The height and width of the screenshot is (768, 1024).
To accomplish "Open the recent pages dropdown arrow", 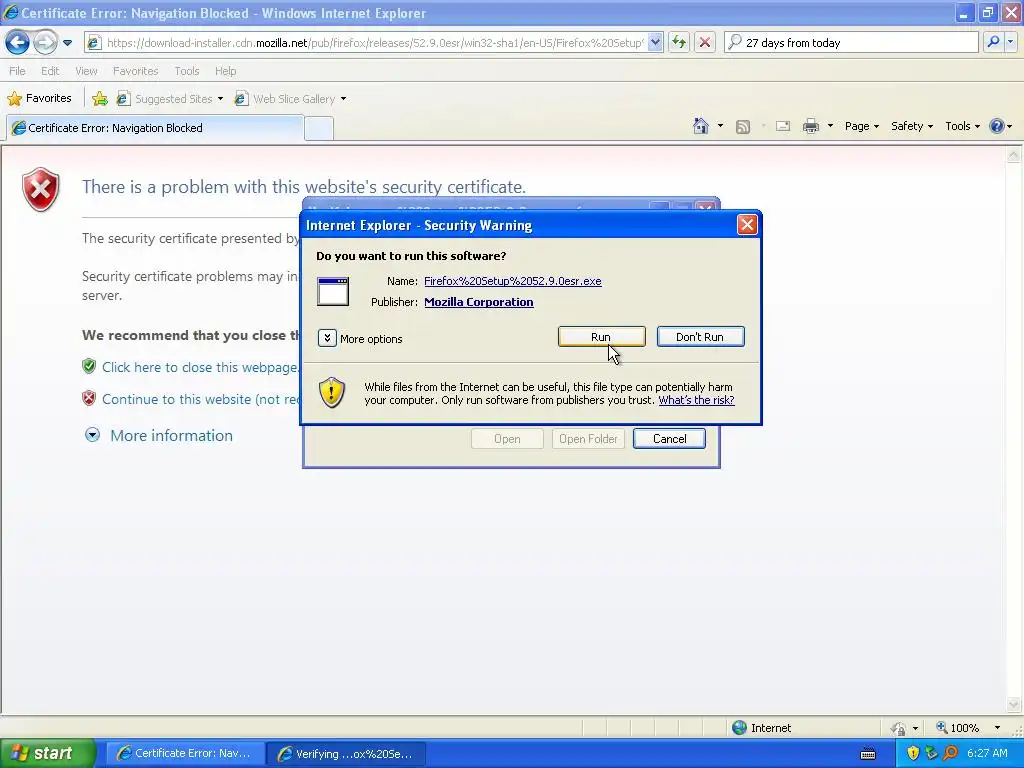I will point(67,43).
